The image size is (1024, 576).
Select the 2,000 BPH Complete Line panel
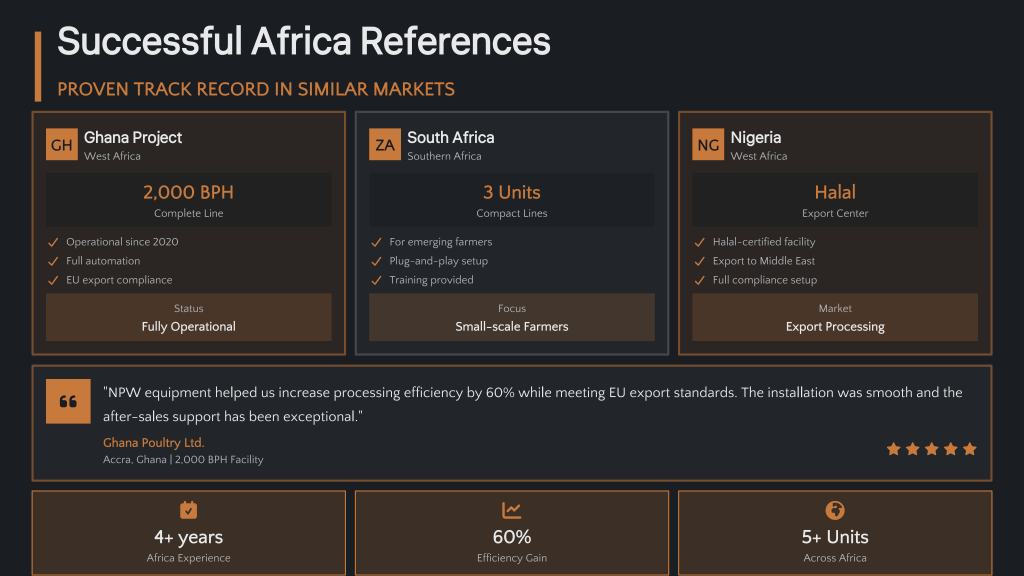[x=189, y=199]
